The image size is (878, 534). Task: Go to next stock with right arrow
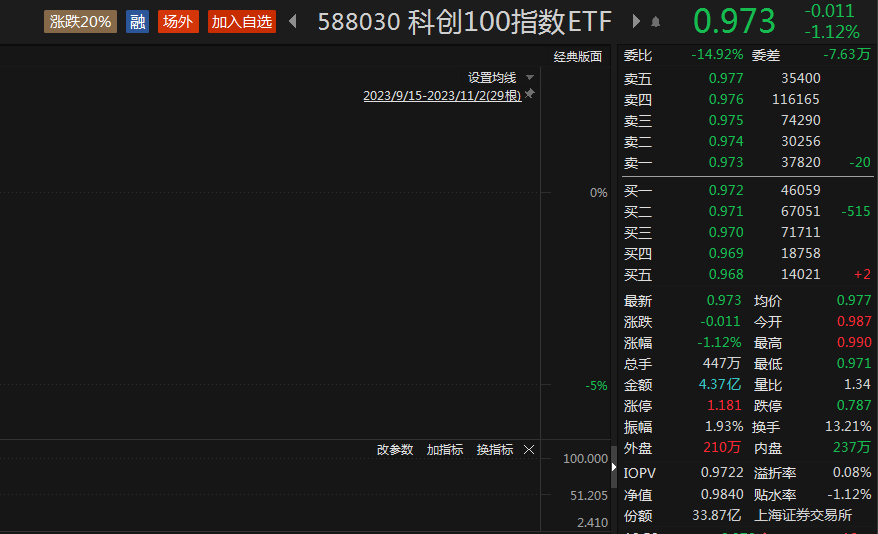click(636, 21)
